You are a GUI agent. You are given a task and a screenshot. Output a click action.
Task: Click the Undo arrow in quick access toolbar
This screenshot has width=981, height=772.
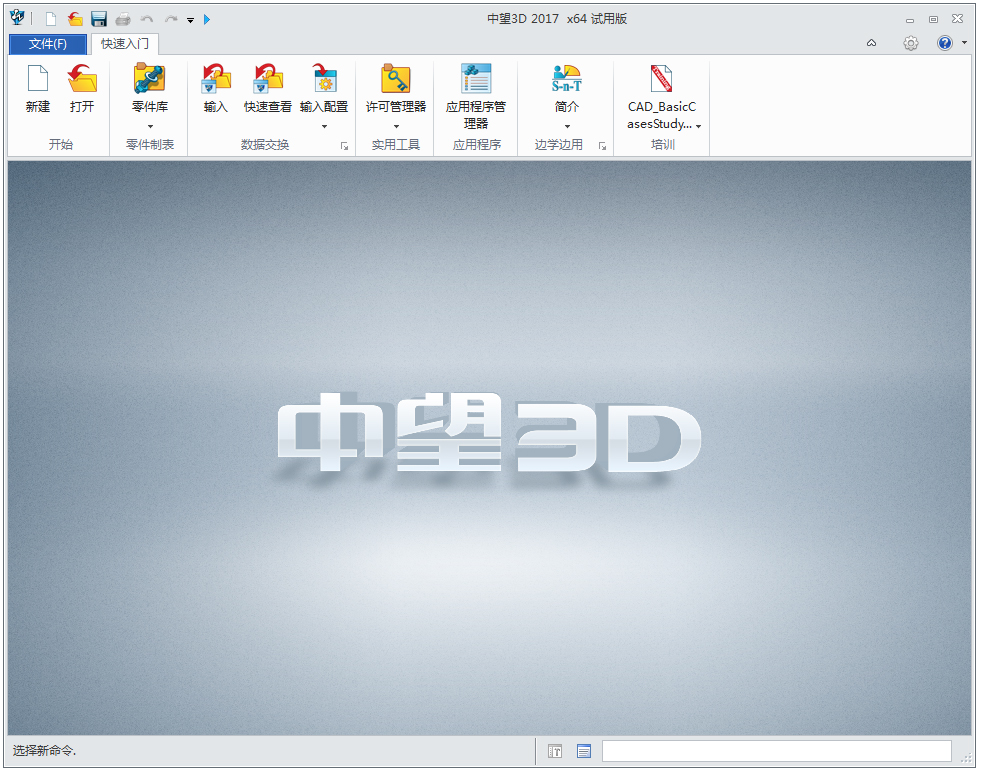click(147, 19)
